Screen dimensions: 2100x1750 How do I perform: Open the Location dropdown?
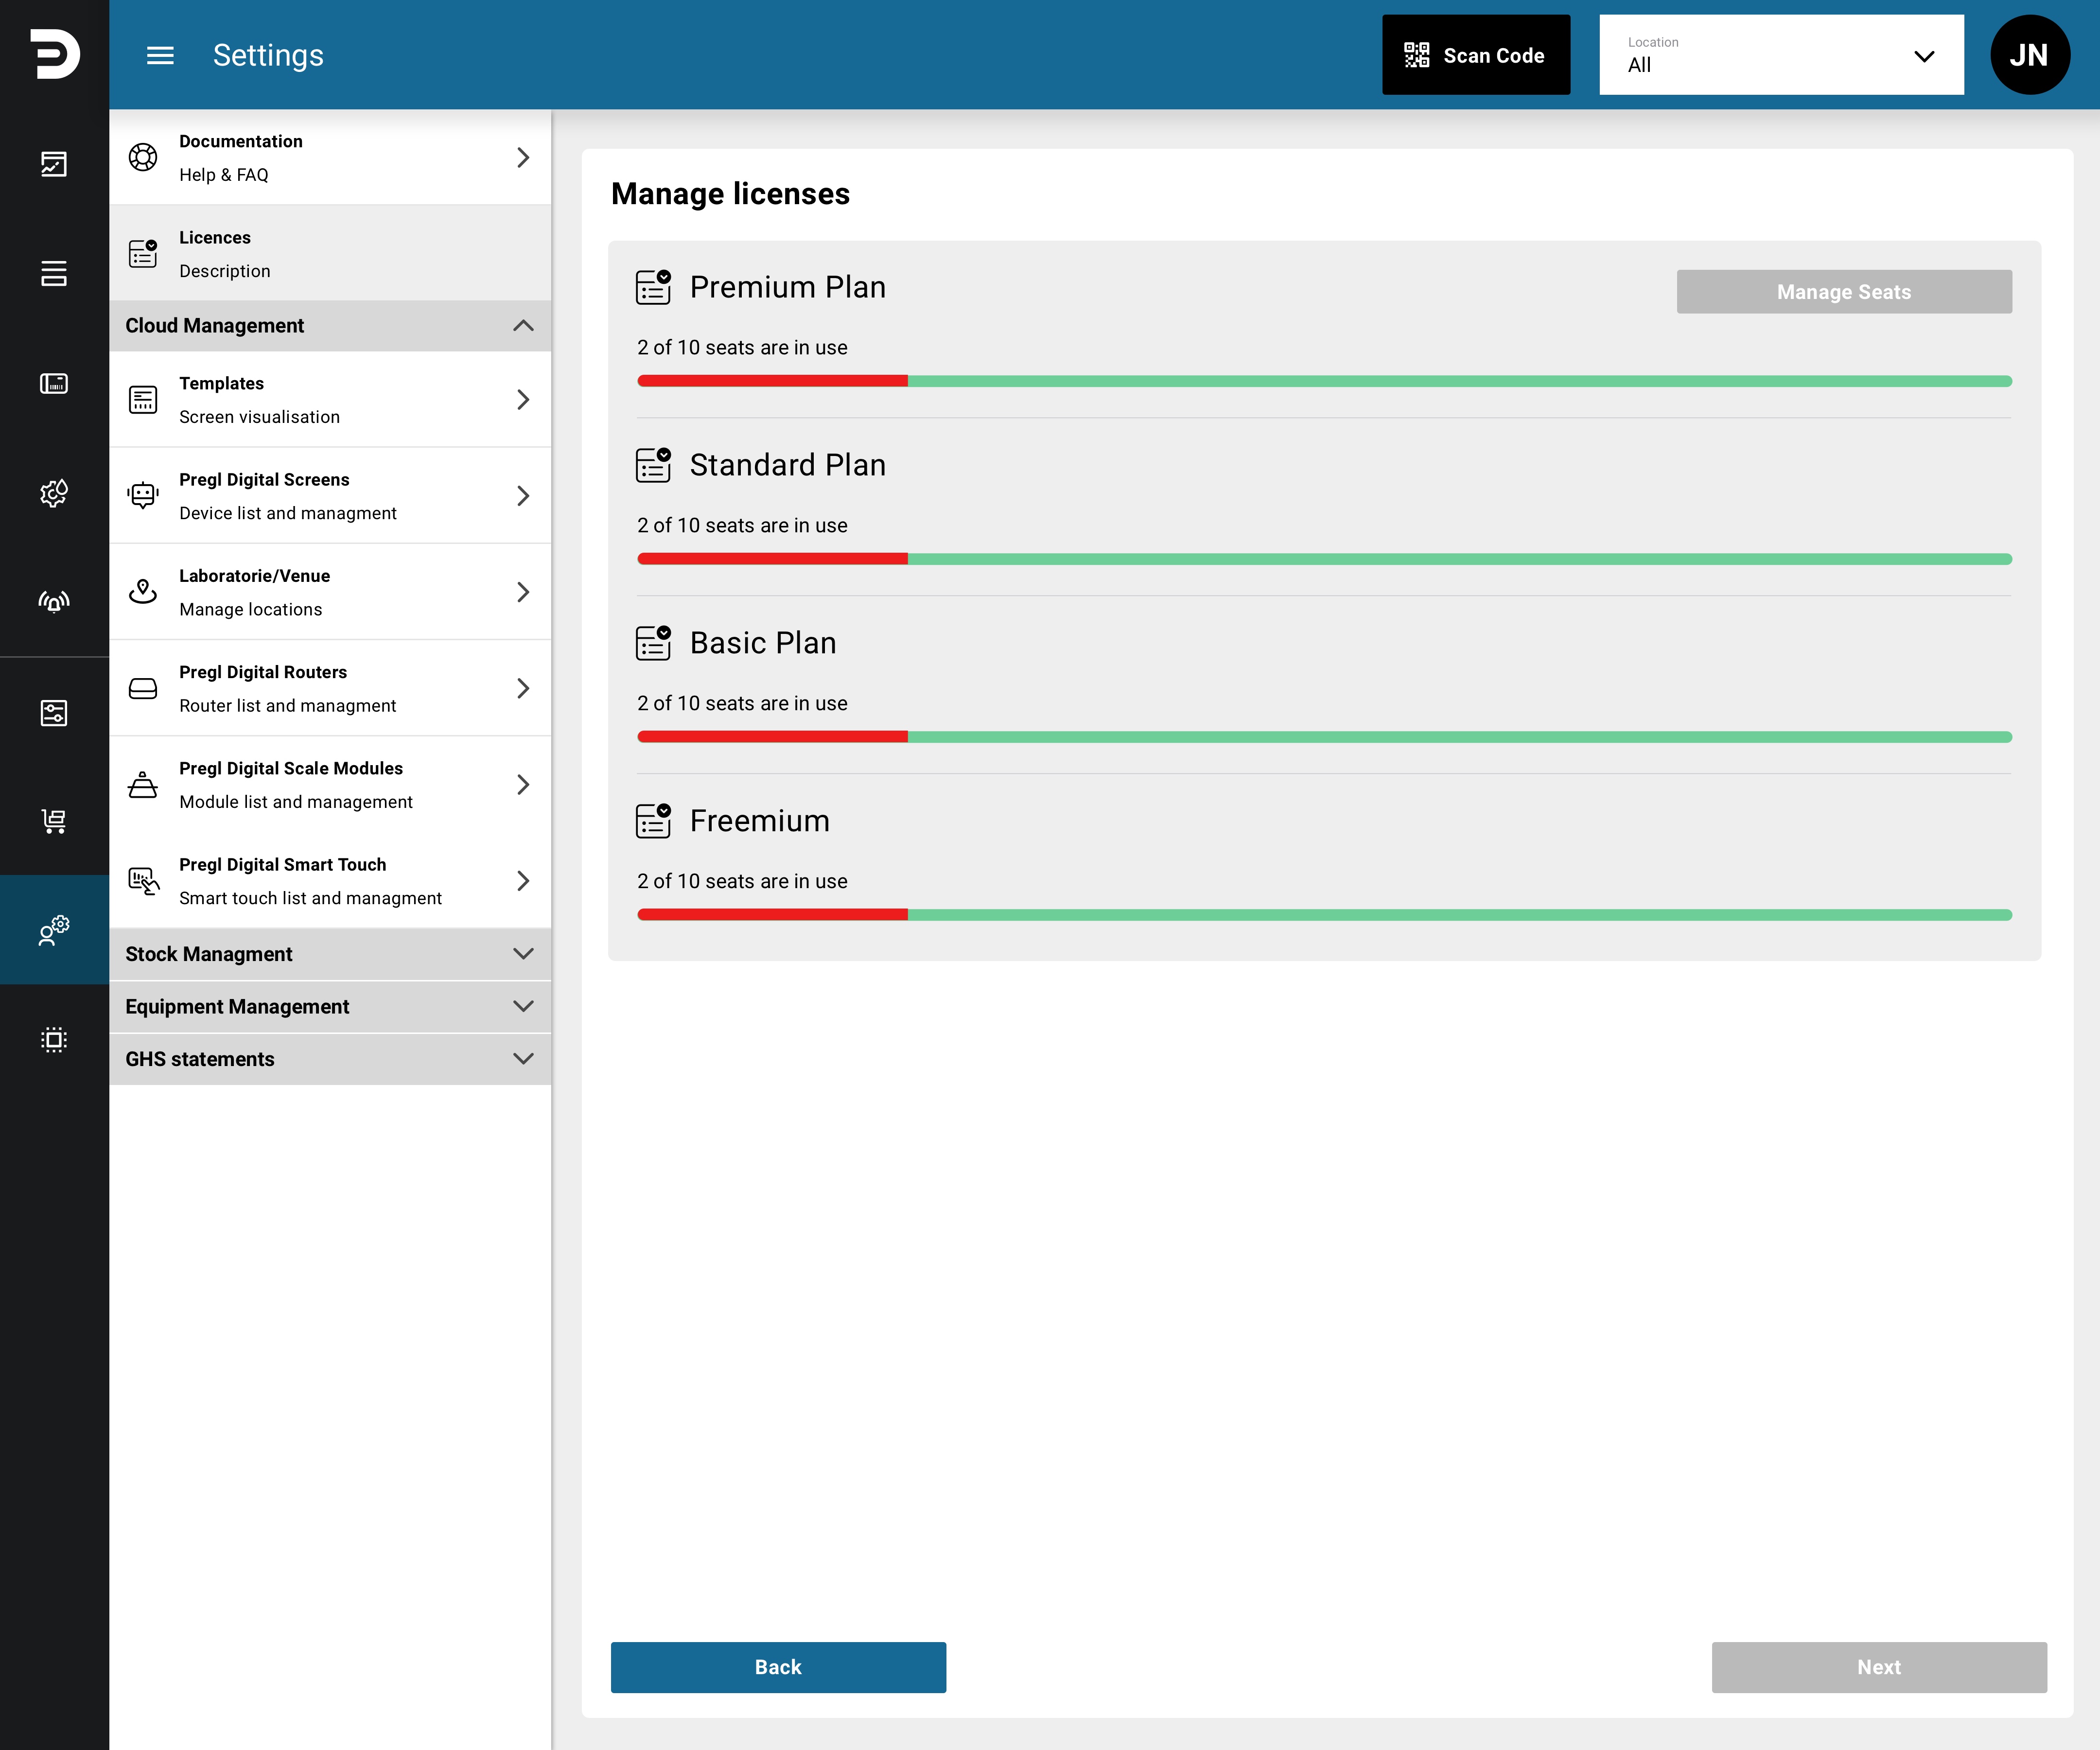click(1781, 55)
